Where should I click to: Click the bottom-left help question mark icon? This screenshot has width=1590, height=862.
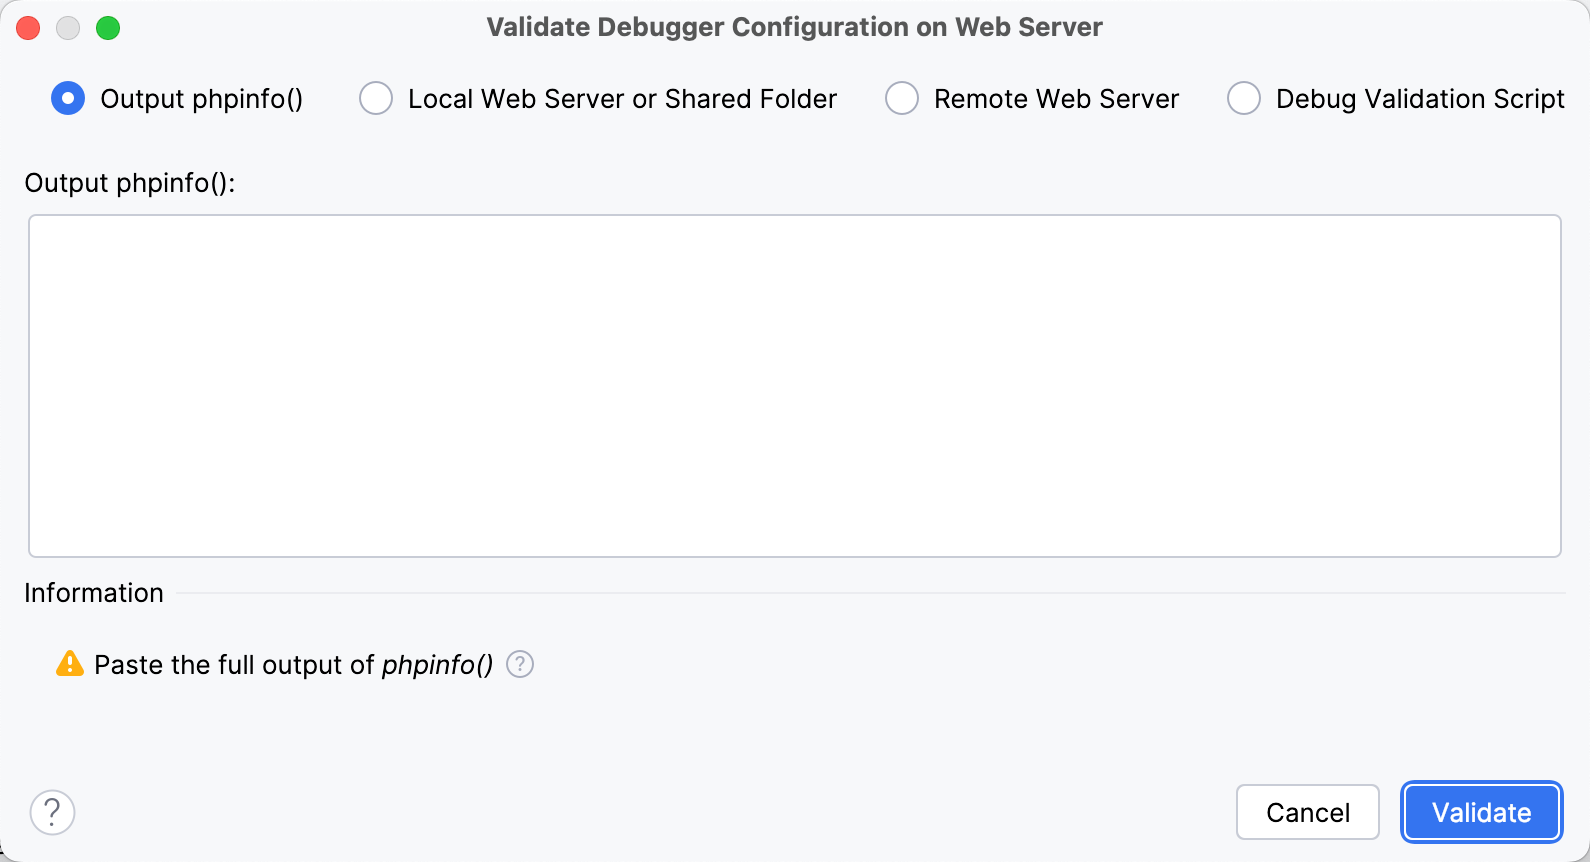[53, 812]
